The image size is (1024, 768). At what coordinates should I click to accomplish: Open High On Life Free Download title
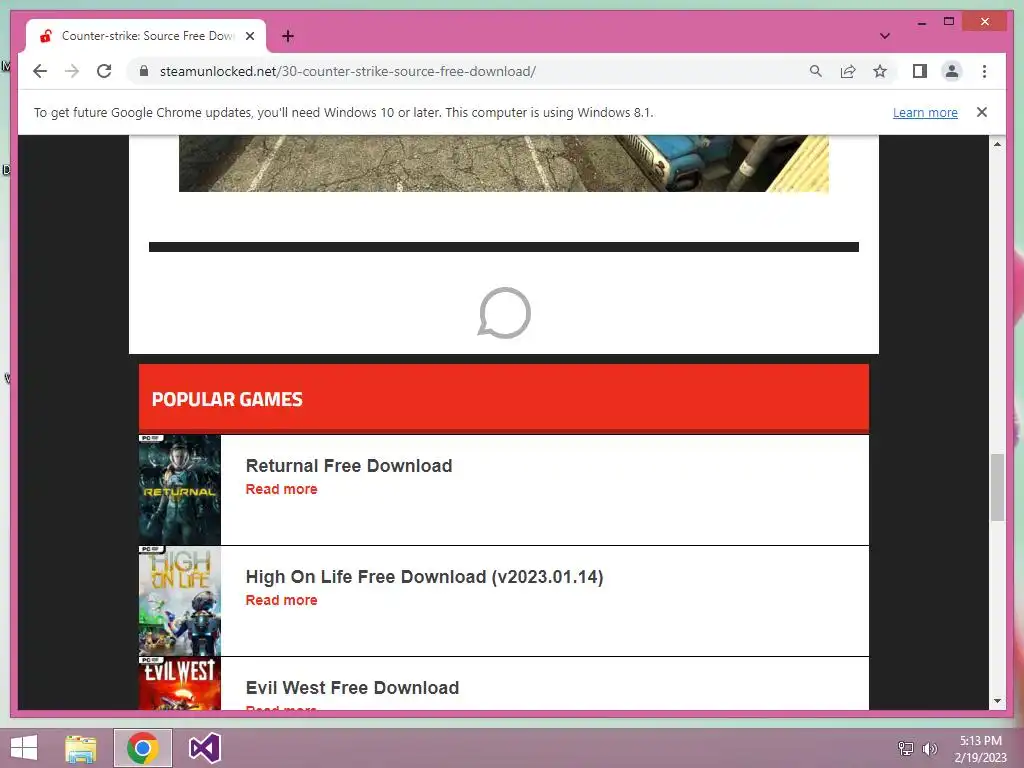(x=424, y=577)
